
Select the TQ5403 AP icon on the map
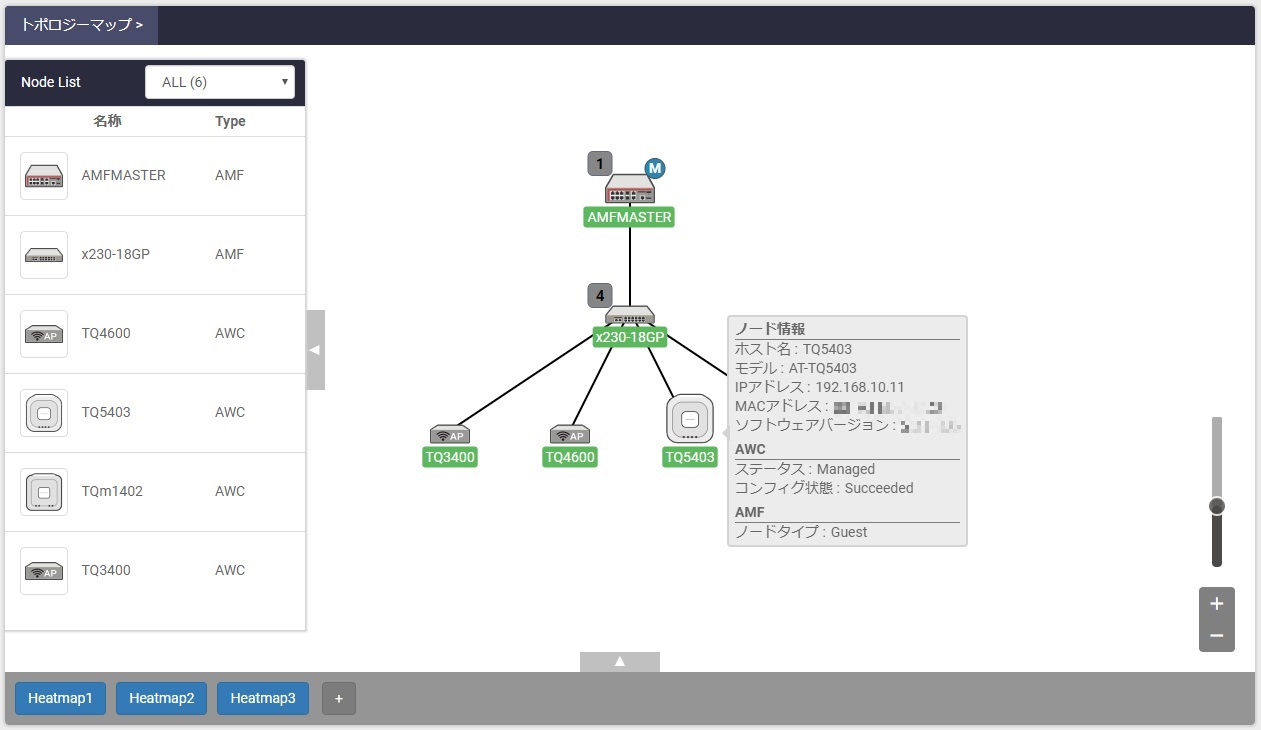[690, 419]
